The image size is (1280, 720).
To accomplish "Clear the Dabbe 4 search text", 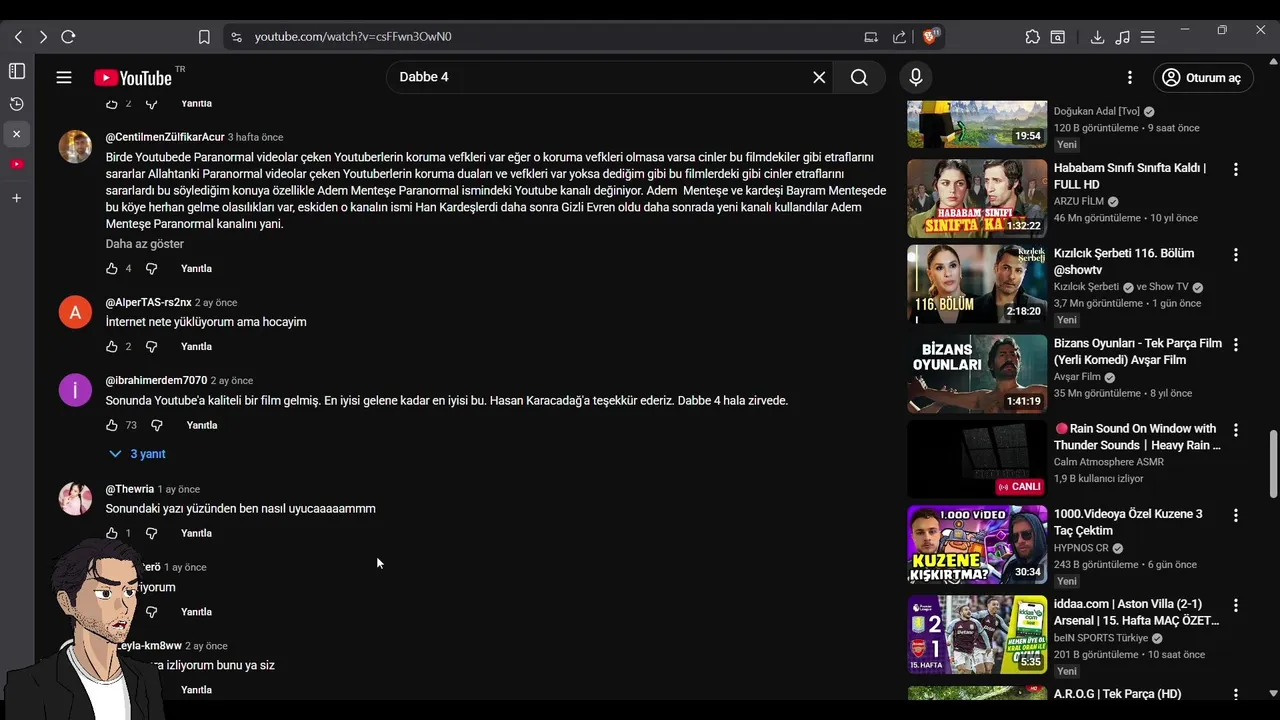I will [819, 77].
